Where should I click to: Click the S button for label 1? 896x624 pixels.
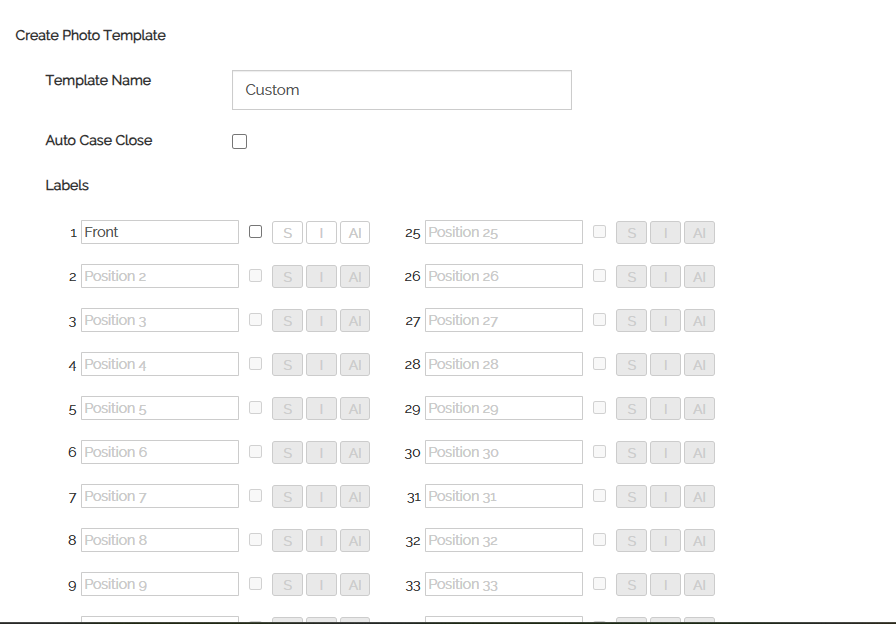tap(288, 233)
